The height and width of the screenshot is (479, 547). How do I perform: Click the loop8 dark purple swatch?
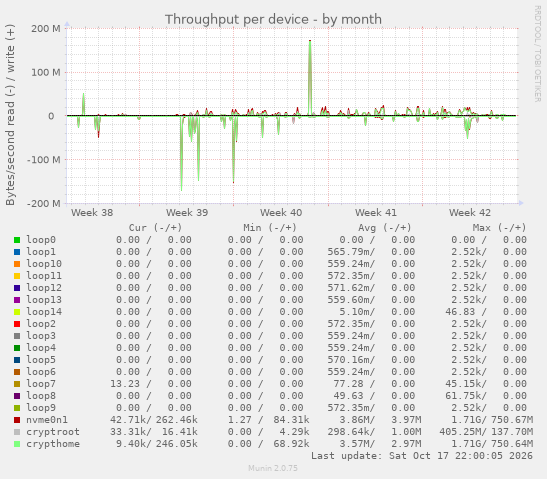point(17,396)
